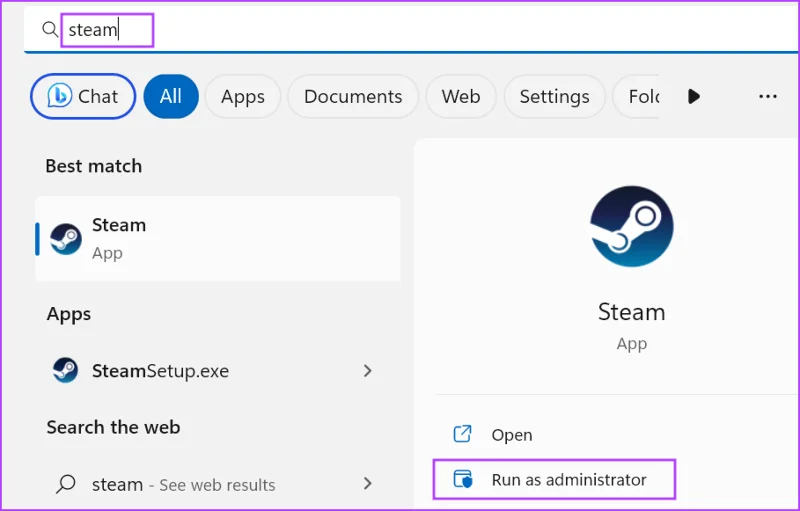Click the SteamSetup.exe Steam icon
800x511 pixels.
65,371
